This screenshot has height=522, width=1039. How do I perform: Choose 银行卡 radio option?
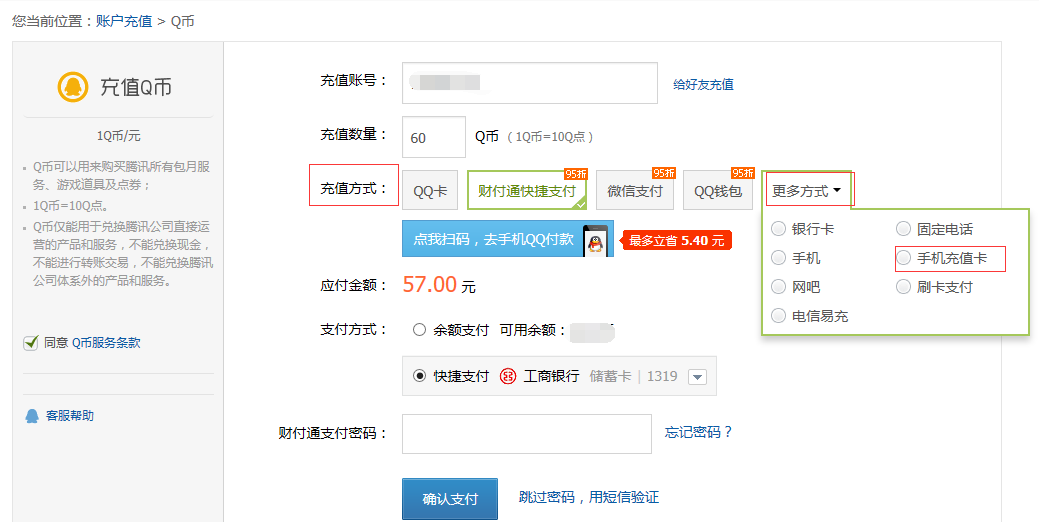click(x=779, y=229)
